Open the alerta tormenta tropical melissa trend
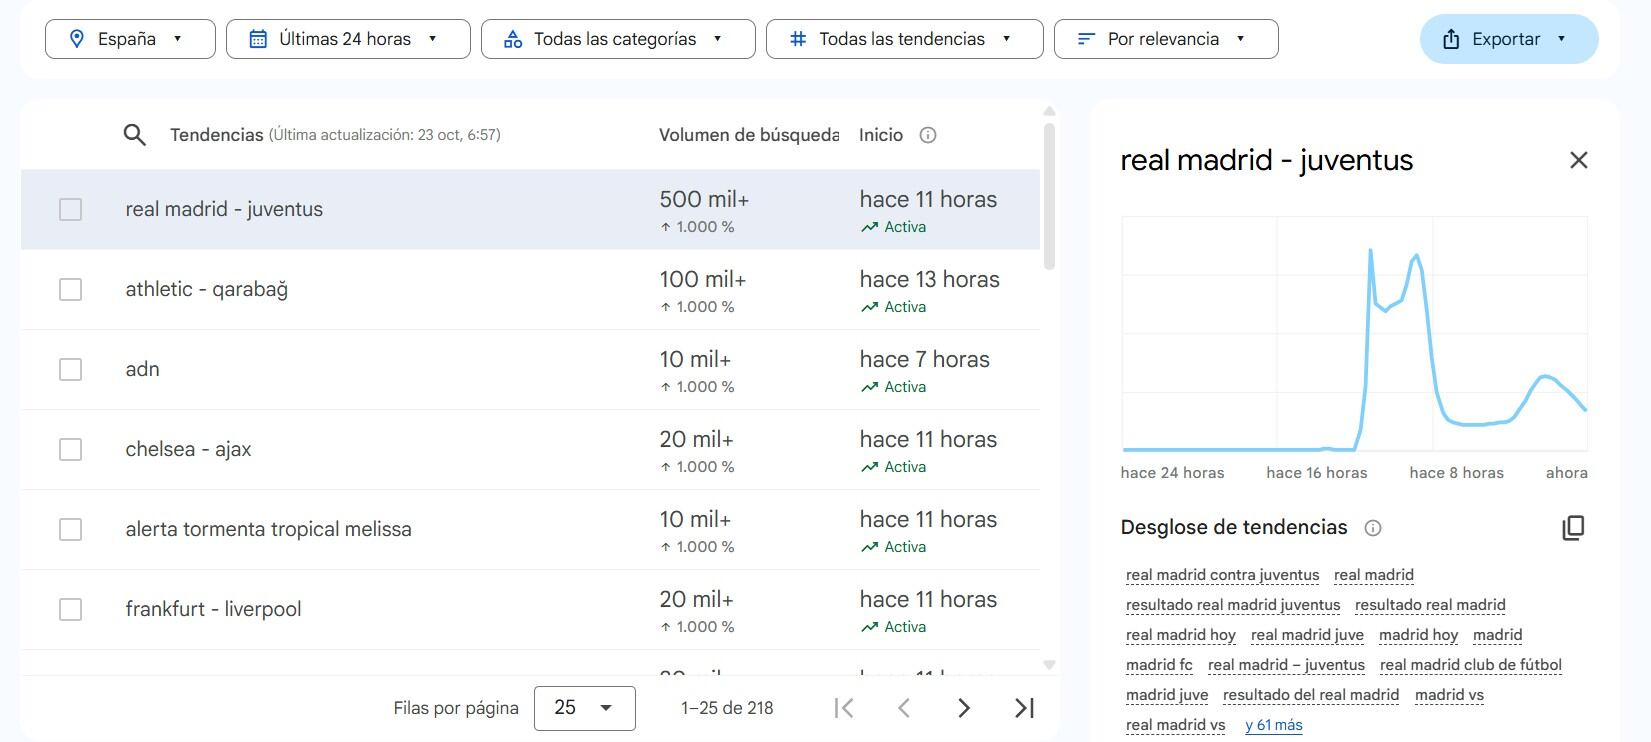Screen dimensions: 1651x742 530,529
